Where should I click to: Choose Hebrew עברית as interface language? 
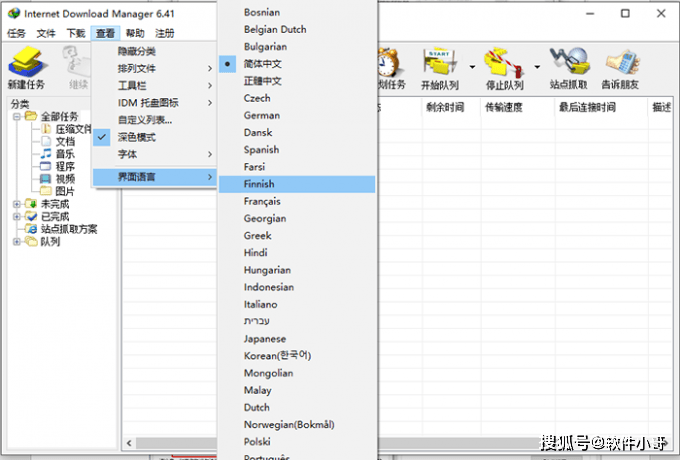297,321
